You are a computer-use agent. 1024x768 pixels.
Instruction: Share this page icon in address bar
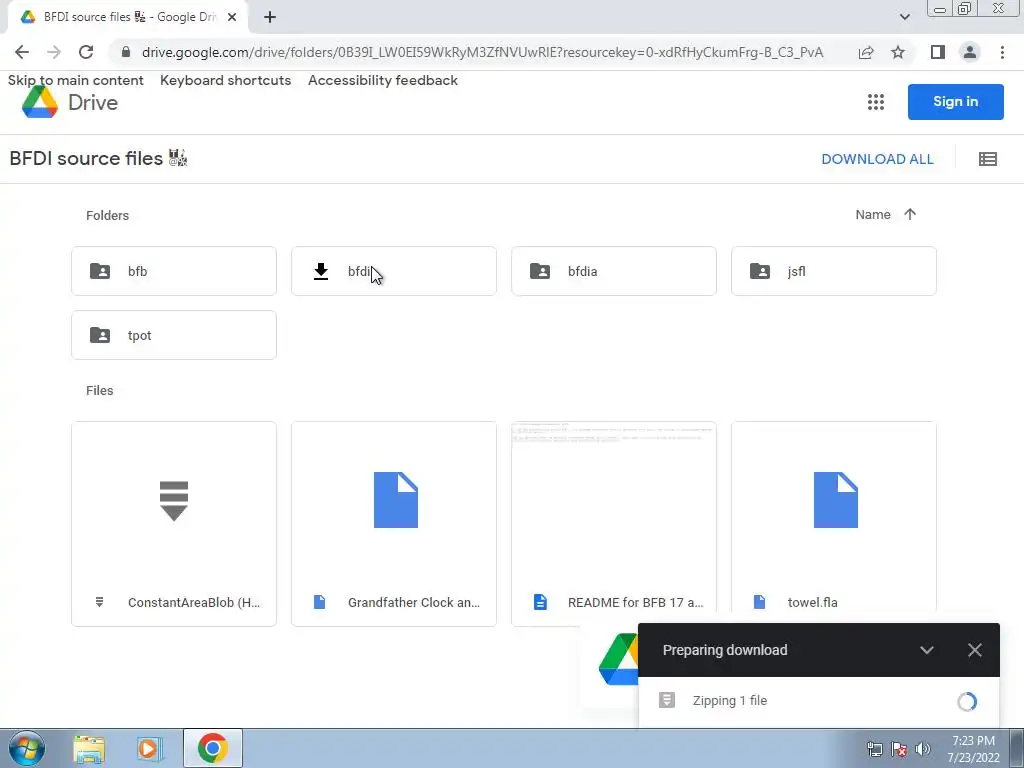[x=866, y=52]
